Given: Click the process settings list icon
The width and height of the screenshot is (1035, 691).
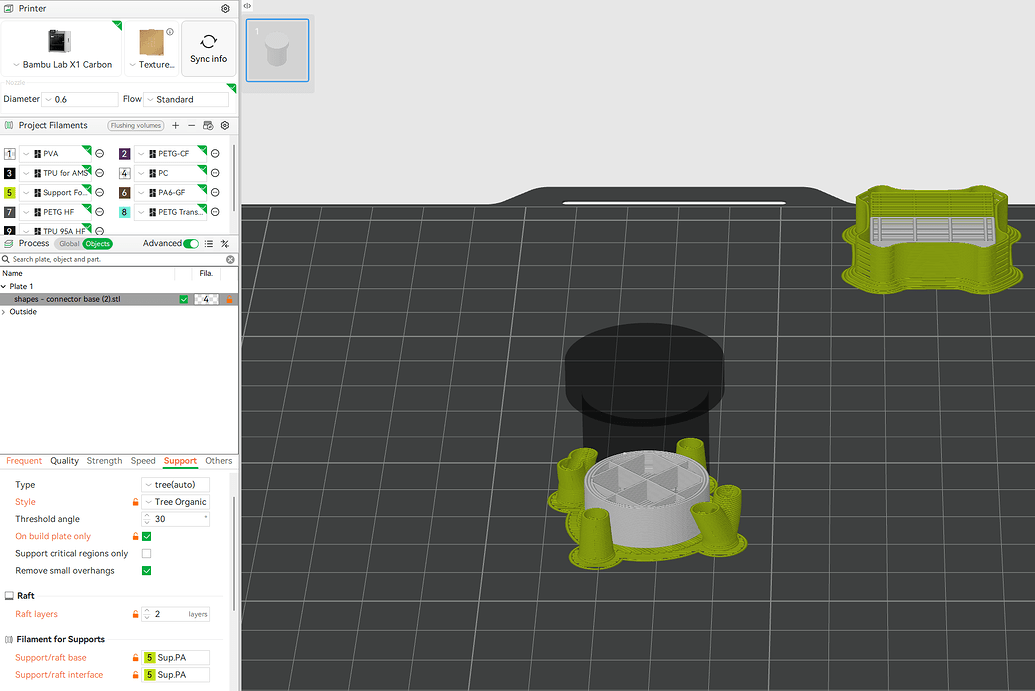Looking at the screenshot, I should 209,244.
